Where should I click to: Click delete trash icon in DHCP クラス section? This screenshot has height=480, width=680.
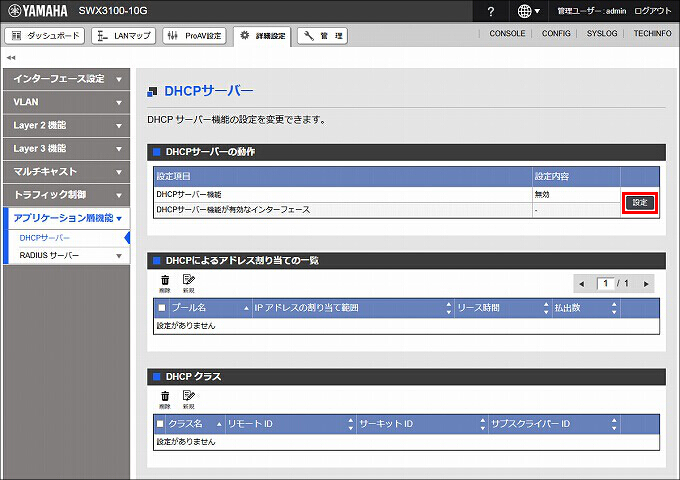pyautogui.click(x=165, y=400)
